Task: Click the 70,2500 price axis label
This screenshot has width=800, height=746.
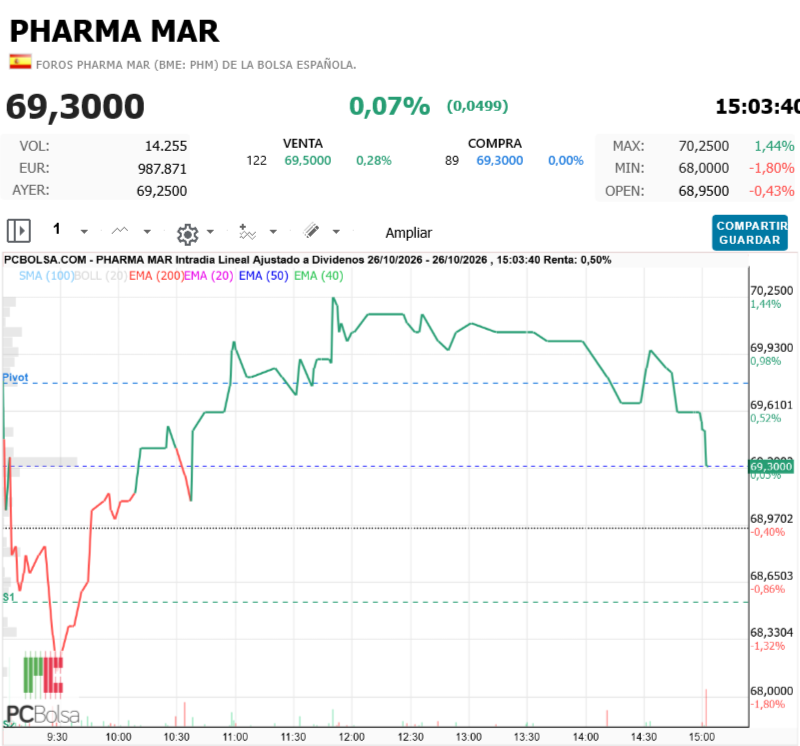Action: click(x=771, y=290)
